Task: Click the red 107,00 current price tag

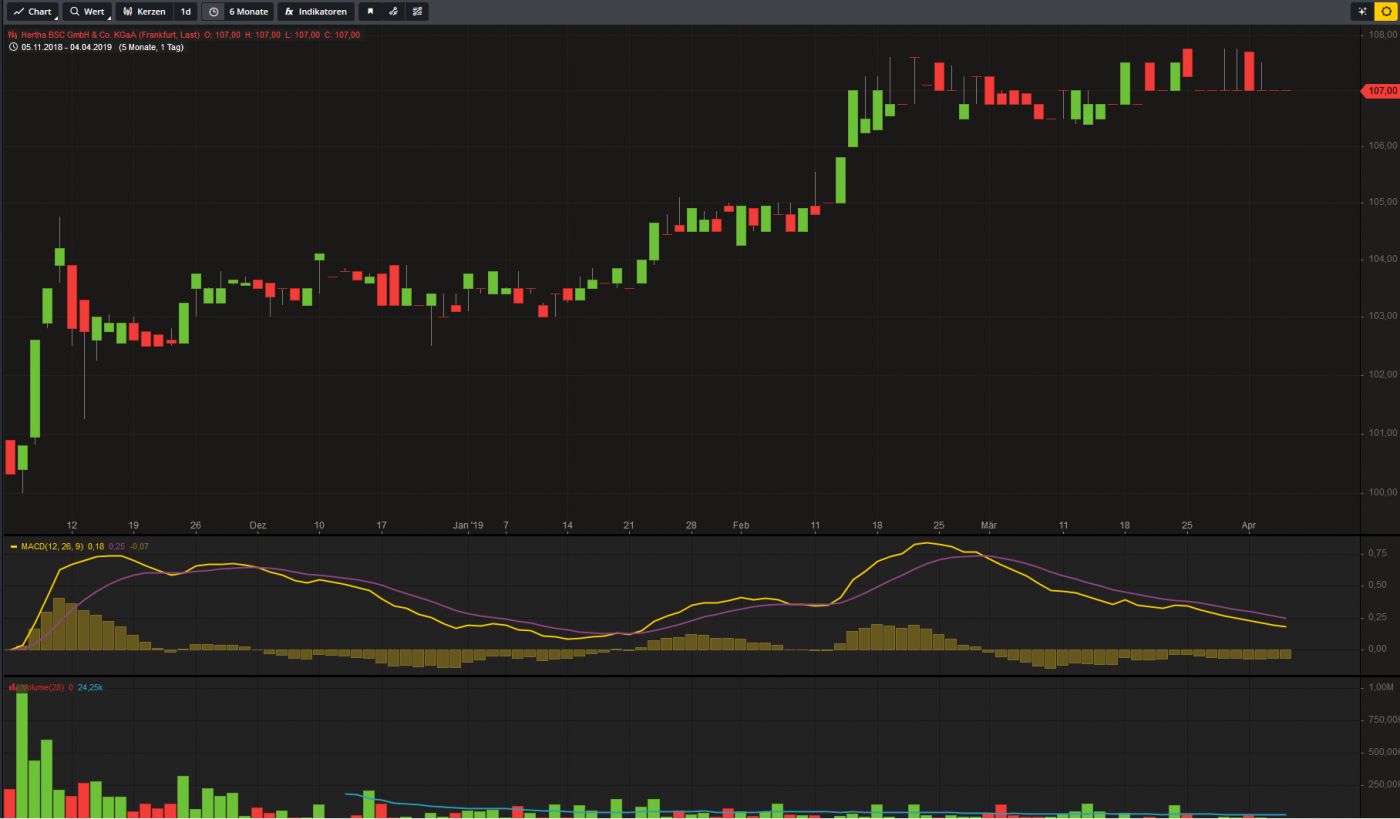Action: (x=1380, y=91)
